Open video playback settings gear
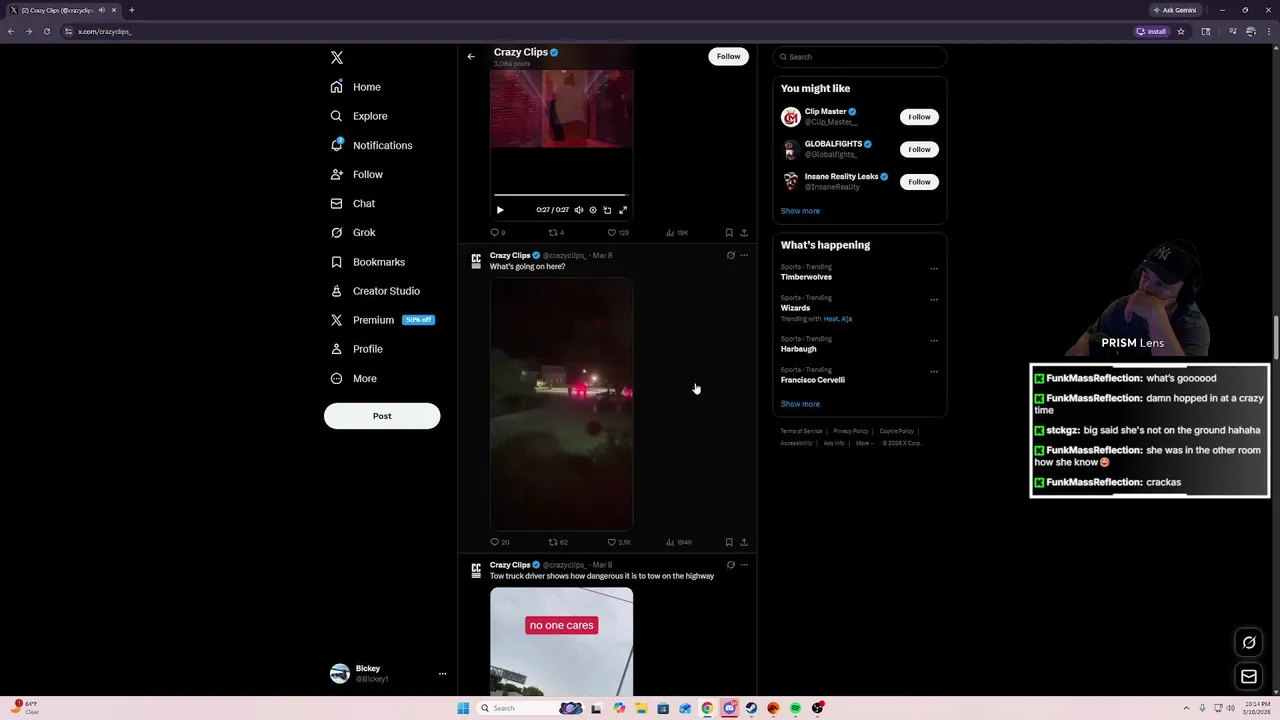Viewport: 1280px width, 720px height. tap(593, 210)
